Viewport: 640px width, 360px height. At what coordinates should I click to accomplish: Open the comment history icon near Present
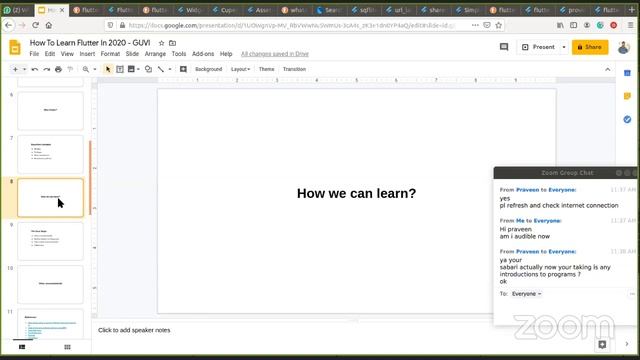(x=504, y=47)
